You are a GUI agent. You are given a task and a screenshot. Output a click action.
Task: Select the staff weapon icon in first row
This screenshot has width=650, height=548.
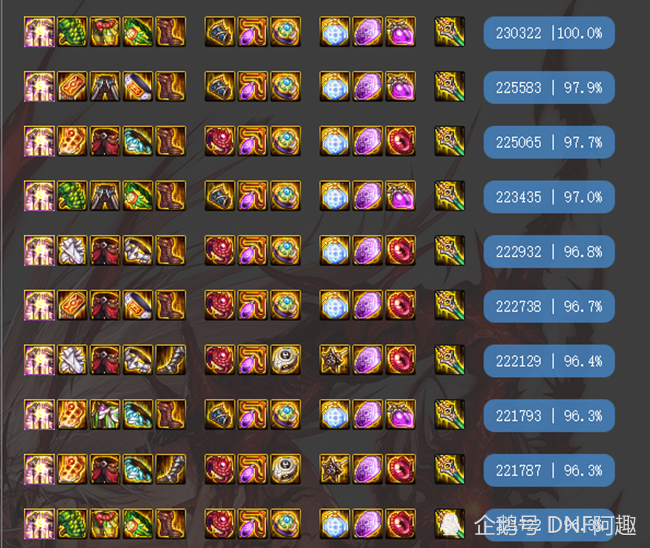click(450, 32)
